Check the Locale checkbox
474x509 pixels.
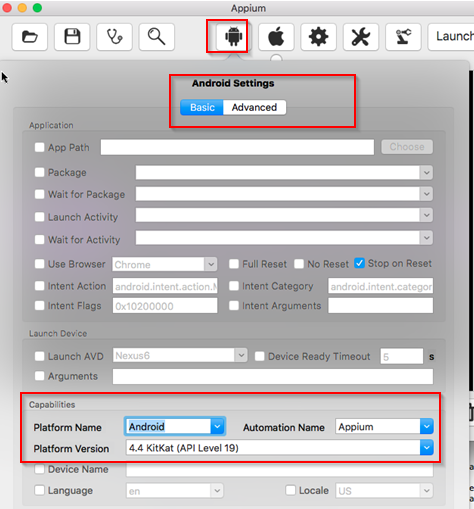pos(291,490)
